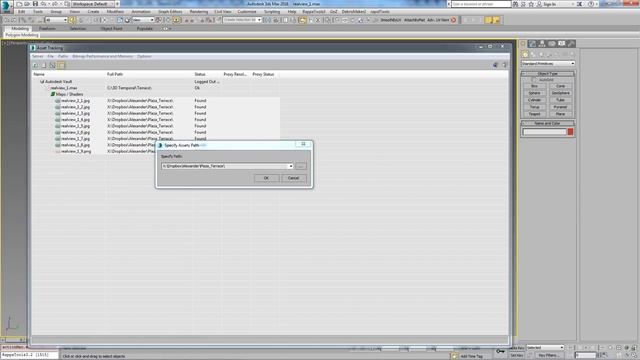
Task: Click the 3ds Max application logo button
Action: [6, 6]
